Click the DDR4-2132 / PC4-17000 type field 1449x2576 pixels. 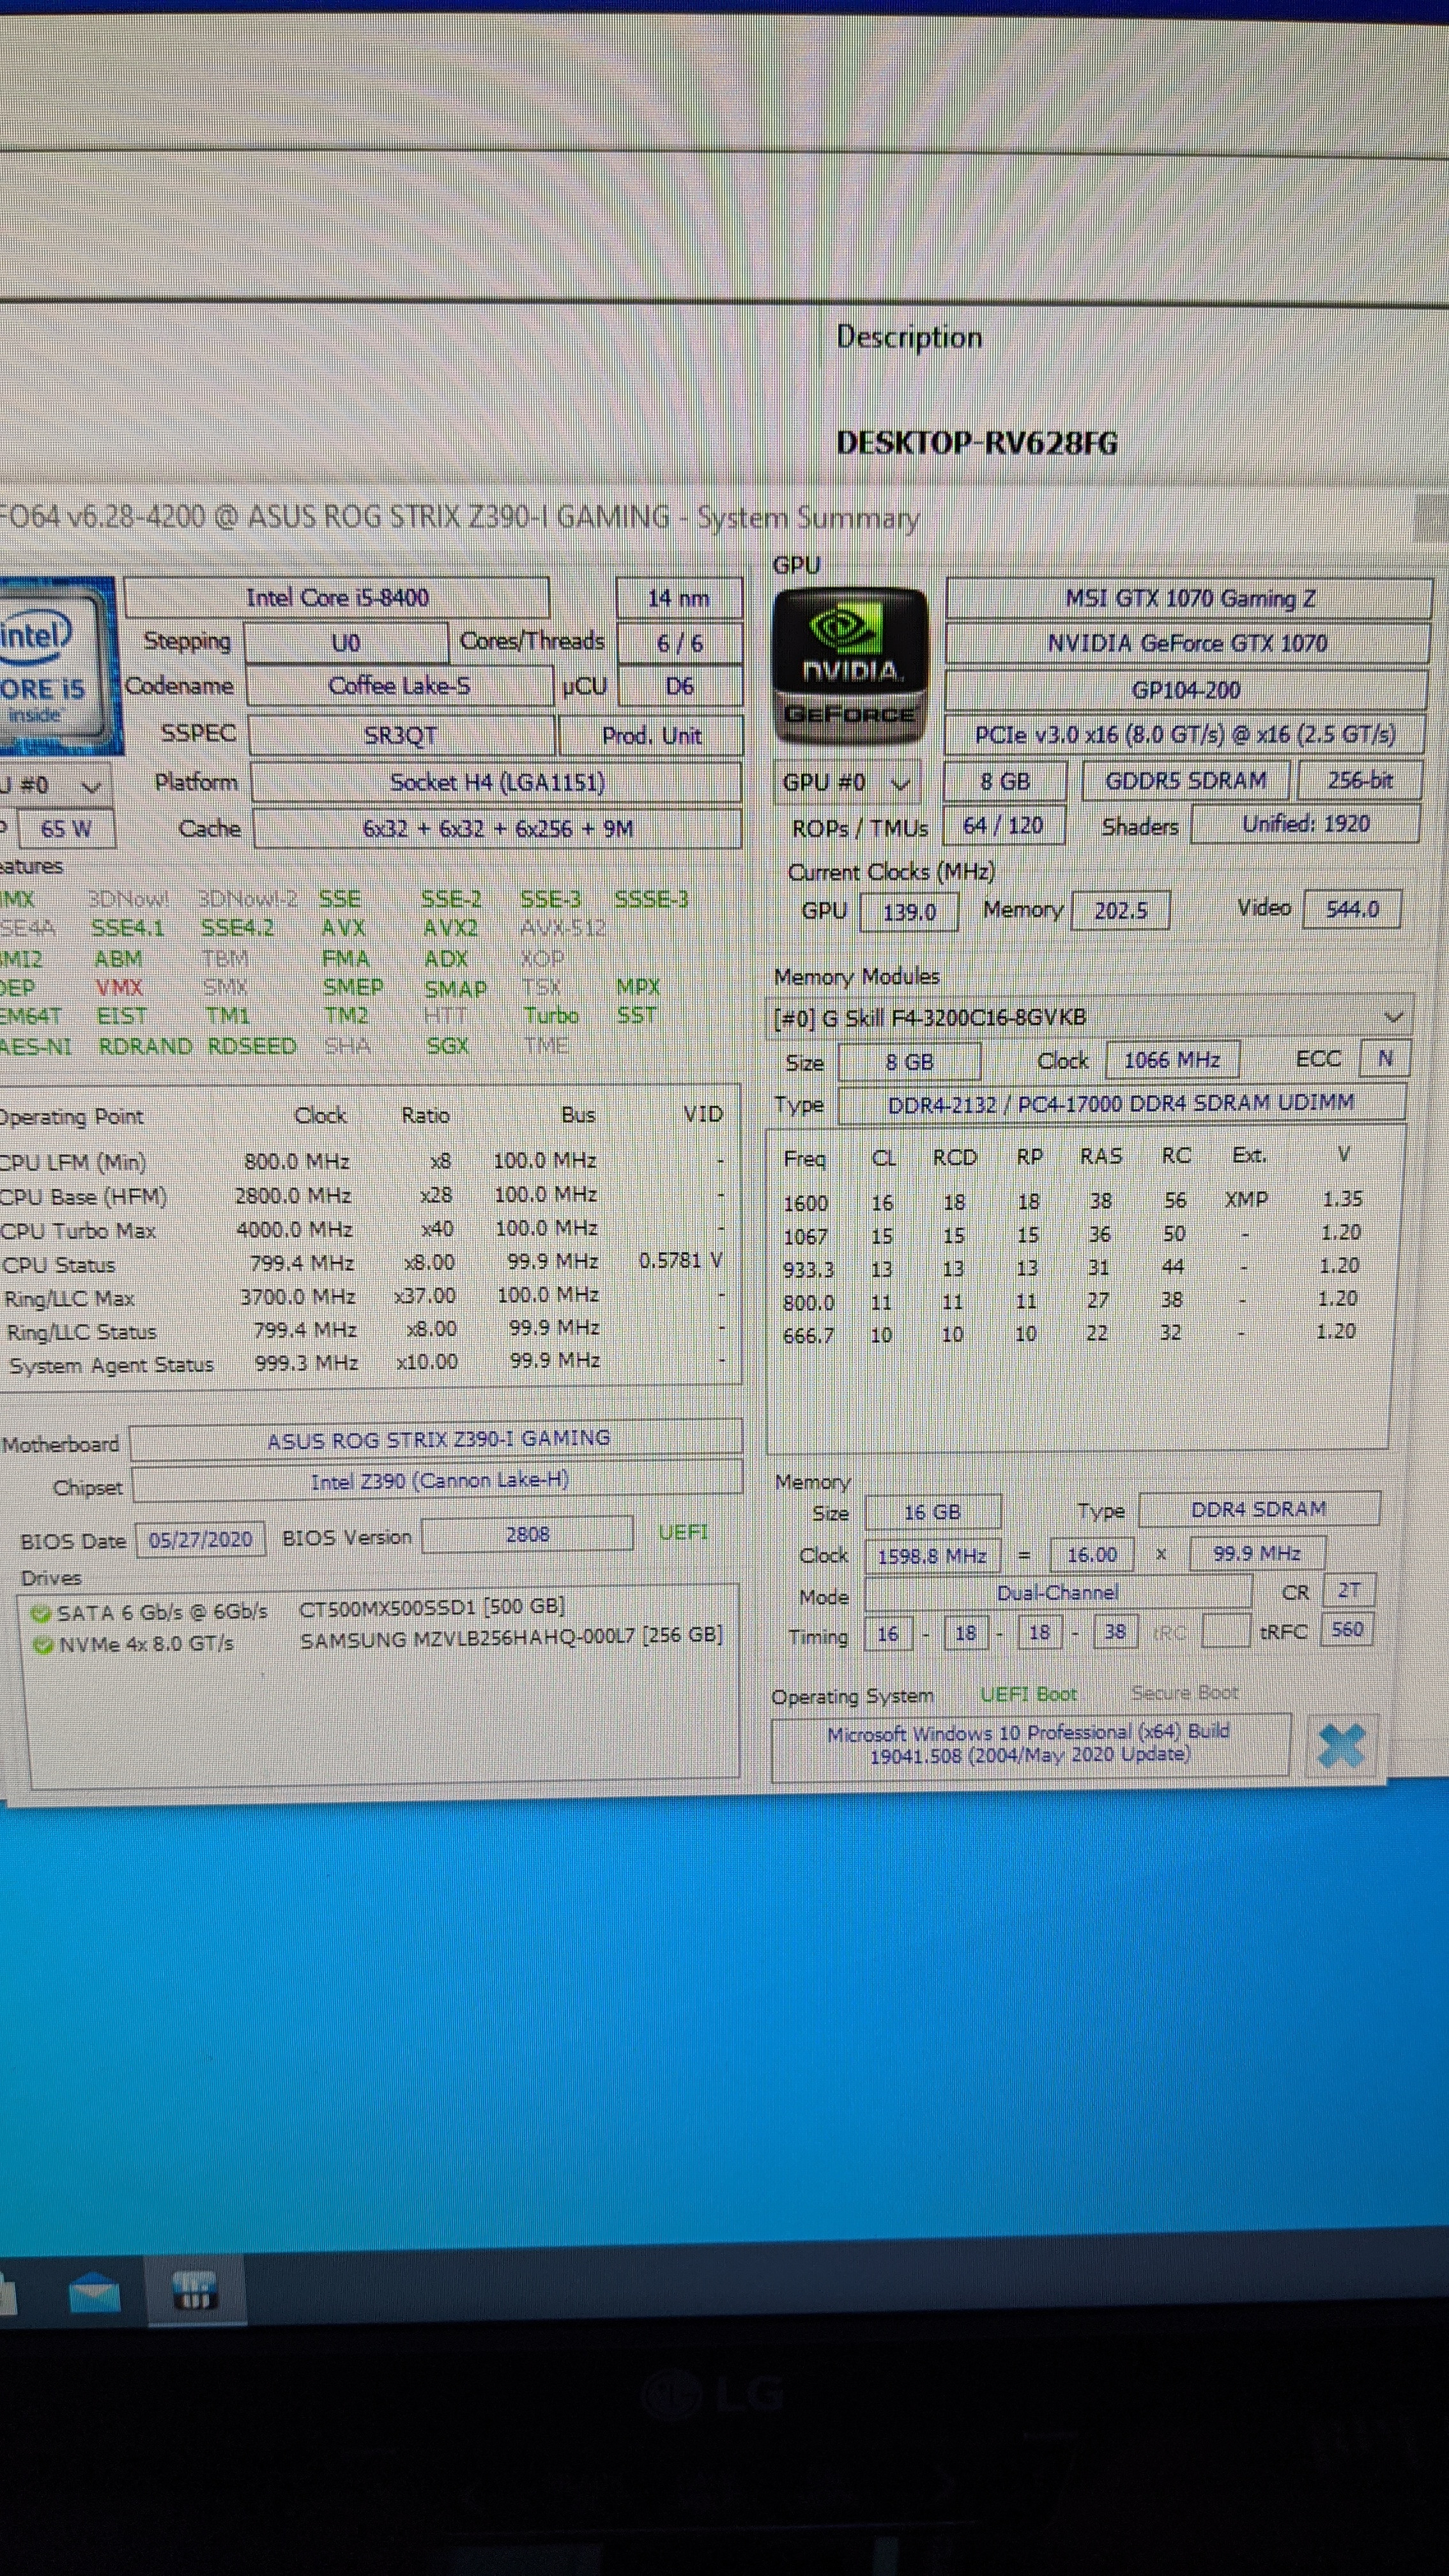(x=1121, y=1103)
